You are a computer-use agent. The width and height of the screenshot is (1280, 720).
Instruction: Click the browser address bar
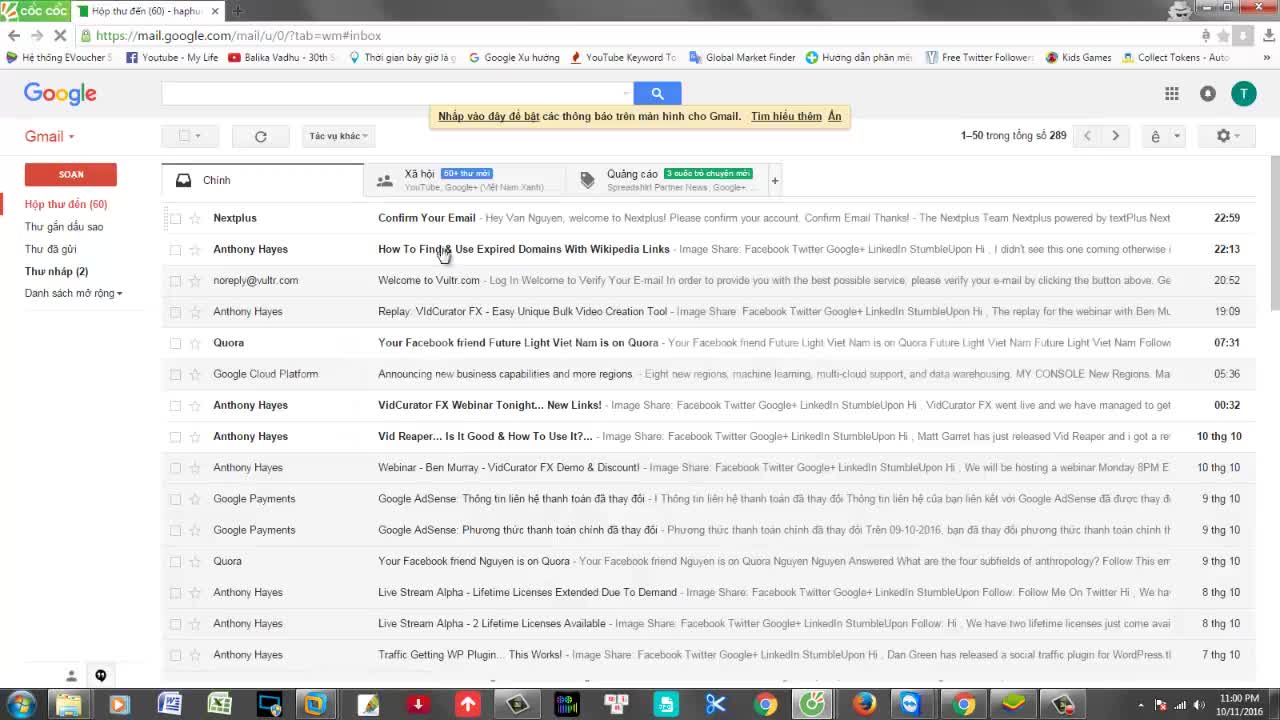click(x=640, y=35)
